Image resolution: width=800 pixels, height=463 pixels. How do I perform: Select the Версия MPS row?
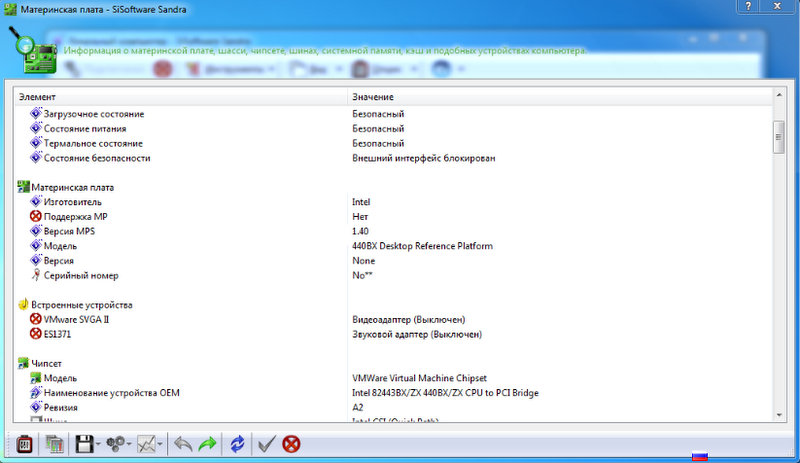point(393,231)
